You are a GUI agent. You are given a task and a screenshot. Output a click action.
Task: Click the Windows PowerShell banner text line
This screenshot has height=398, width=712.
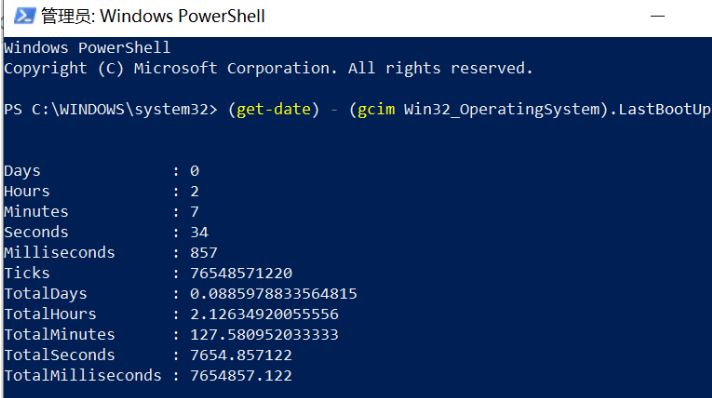pyautogui.click(x=87, y=48)
